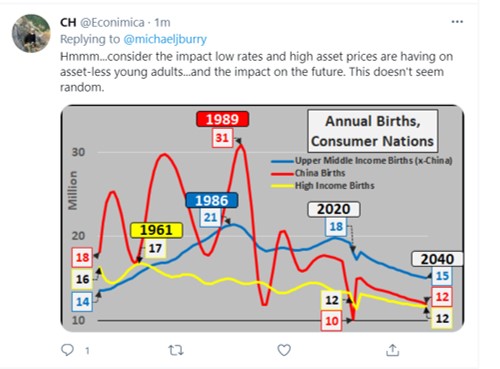The width and height of the screenshot is (500, 369).
Task: Like the tweet with the heart icon
Action: point(284,350)
